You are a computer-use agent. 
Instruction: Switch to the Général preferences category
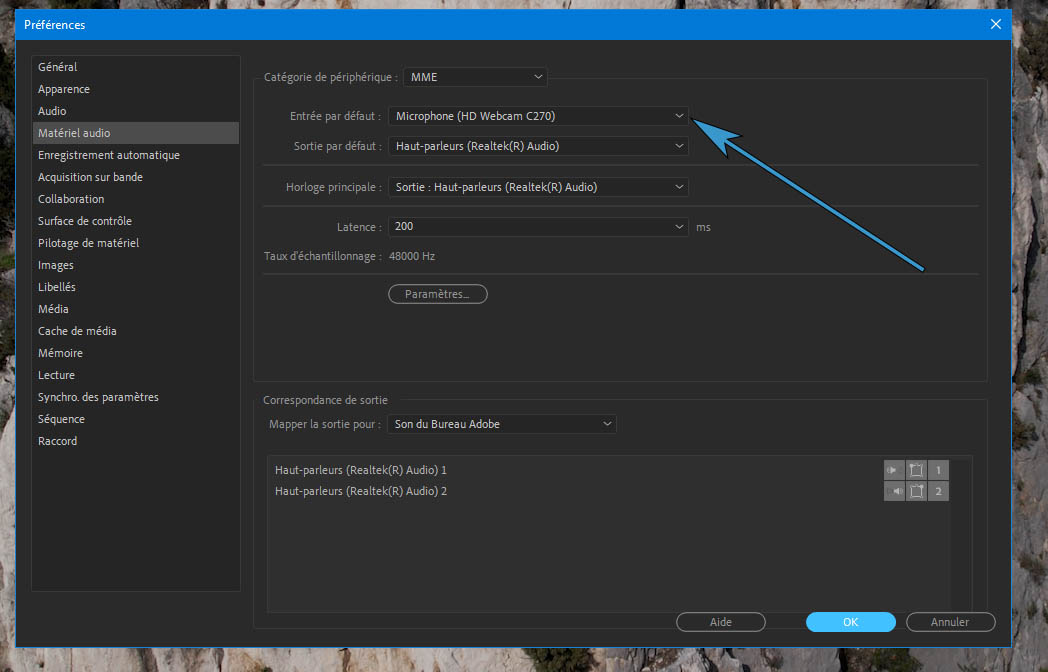click(58, 67)
